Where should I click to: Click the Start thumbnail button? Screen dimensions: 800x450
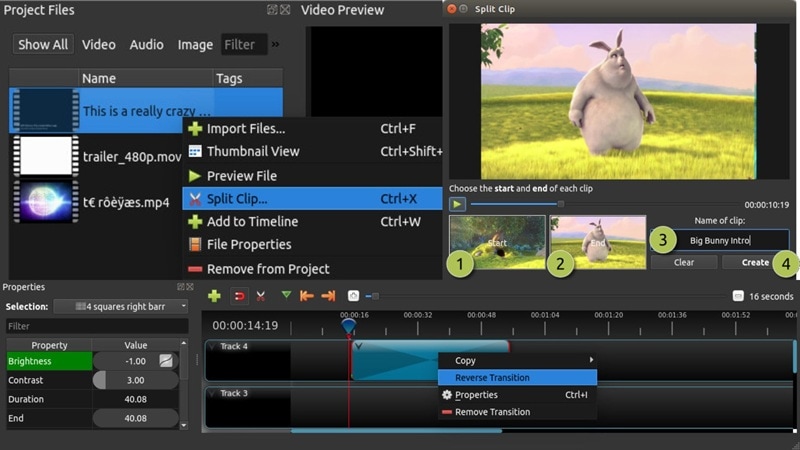[x=497, y=242]
